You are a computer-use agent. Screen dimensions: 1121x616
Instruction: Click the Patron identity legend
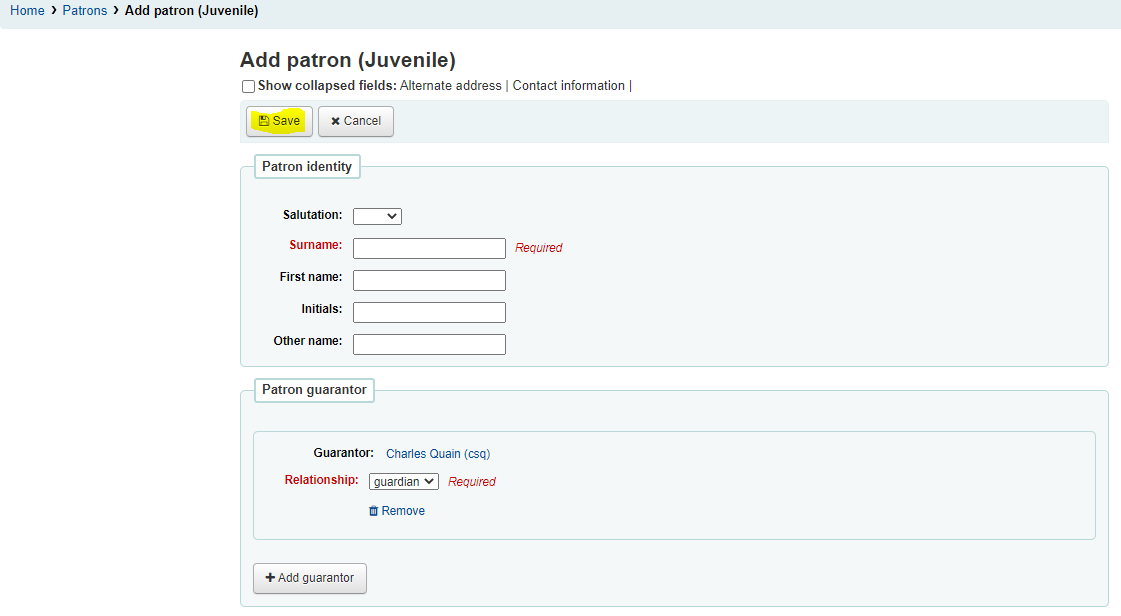coord(307,167)
